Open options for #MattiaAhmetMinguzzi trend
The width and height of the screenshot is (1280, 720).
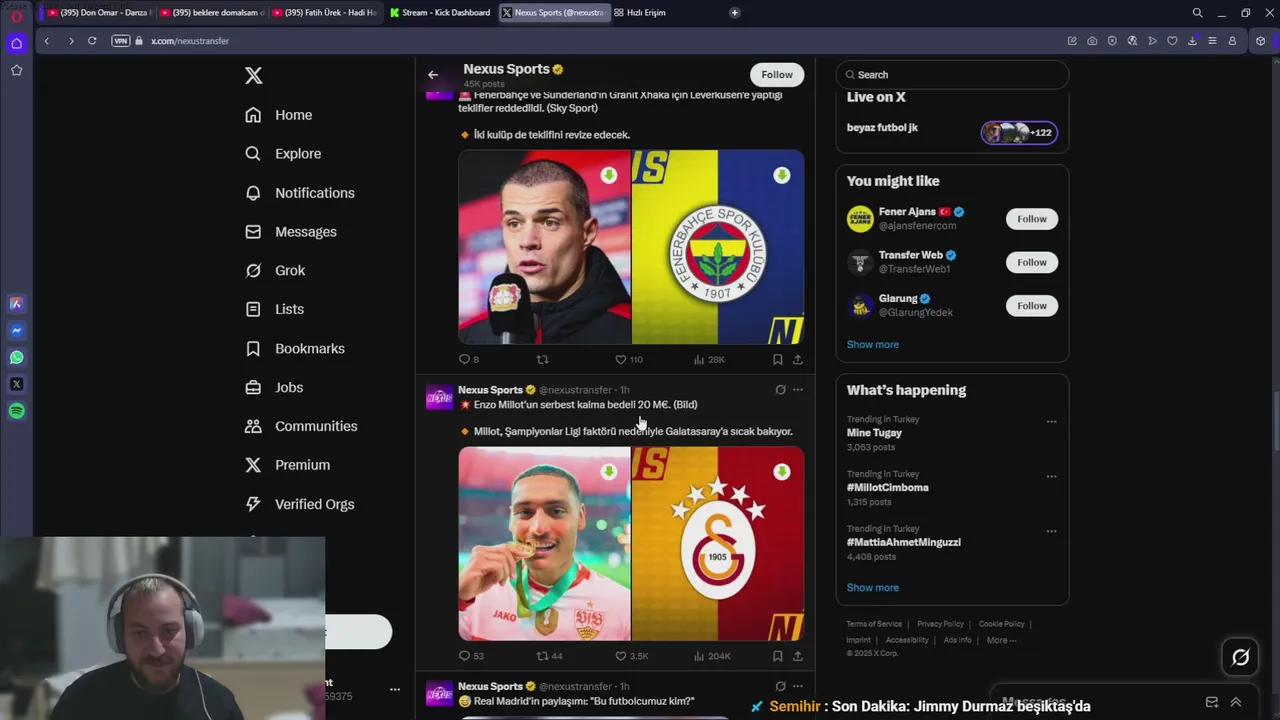pyautogui.click(x=1051, y=532)
